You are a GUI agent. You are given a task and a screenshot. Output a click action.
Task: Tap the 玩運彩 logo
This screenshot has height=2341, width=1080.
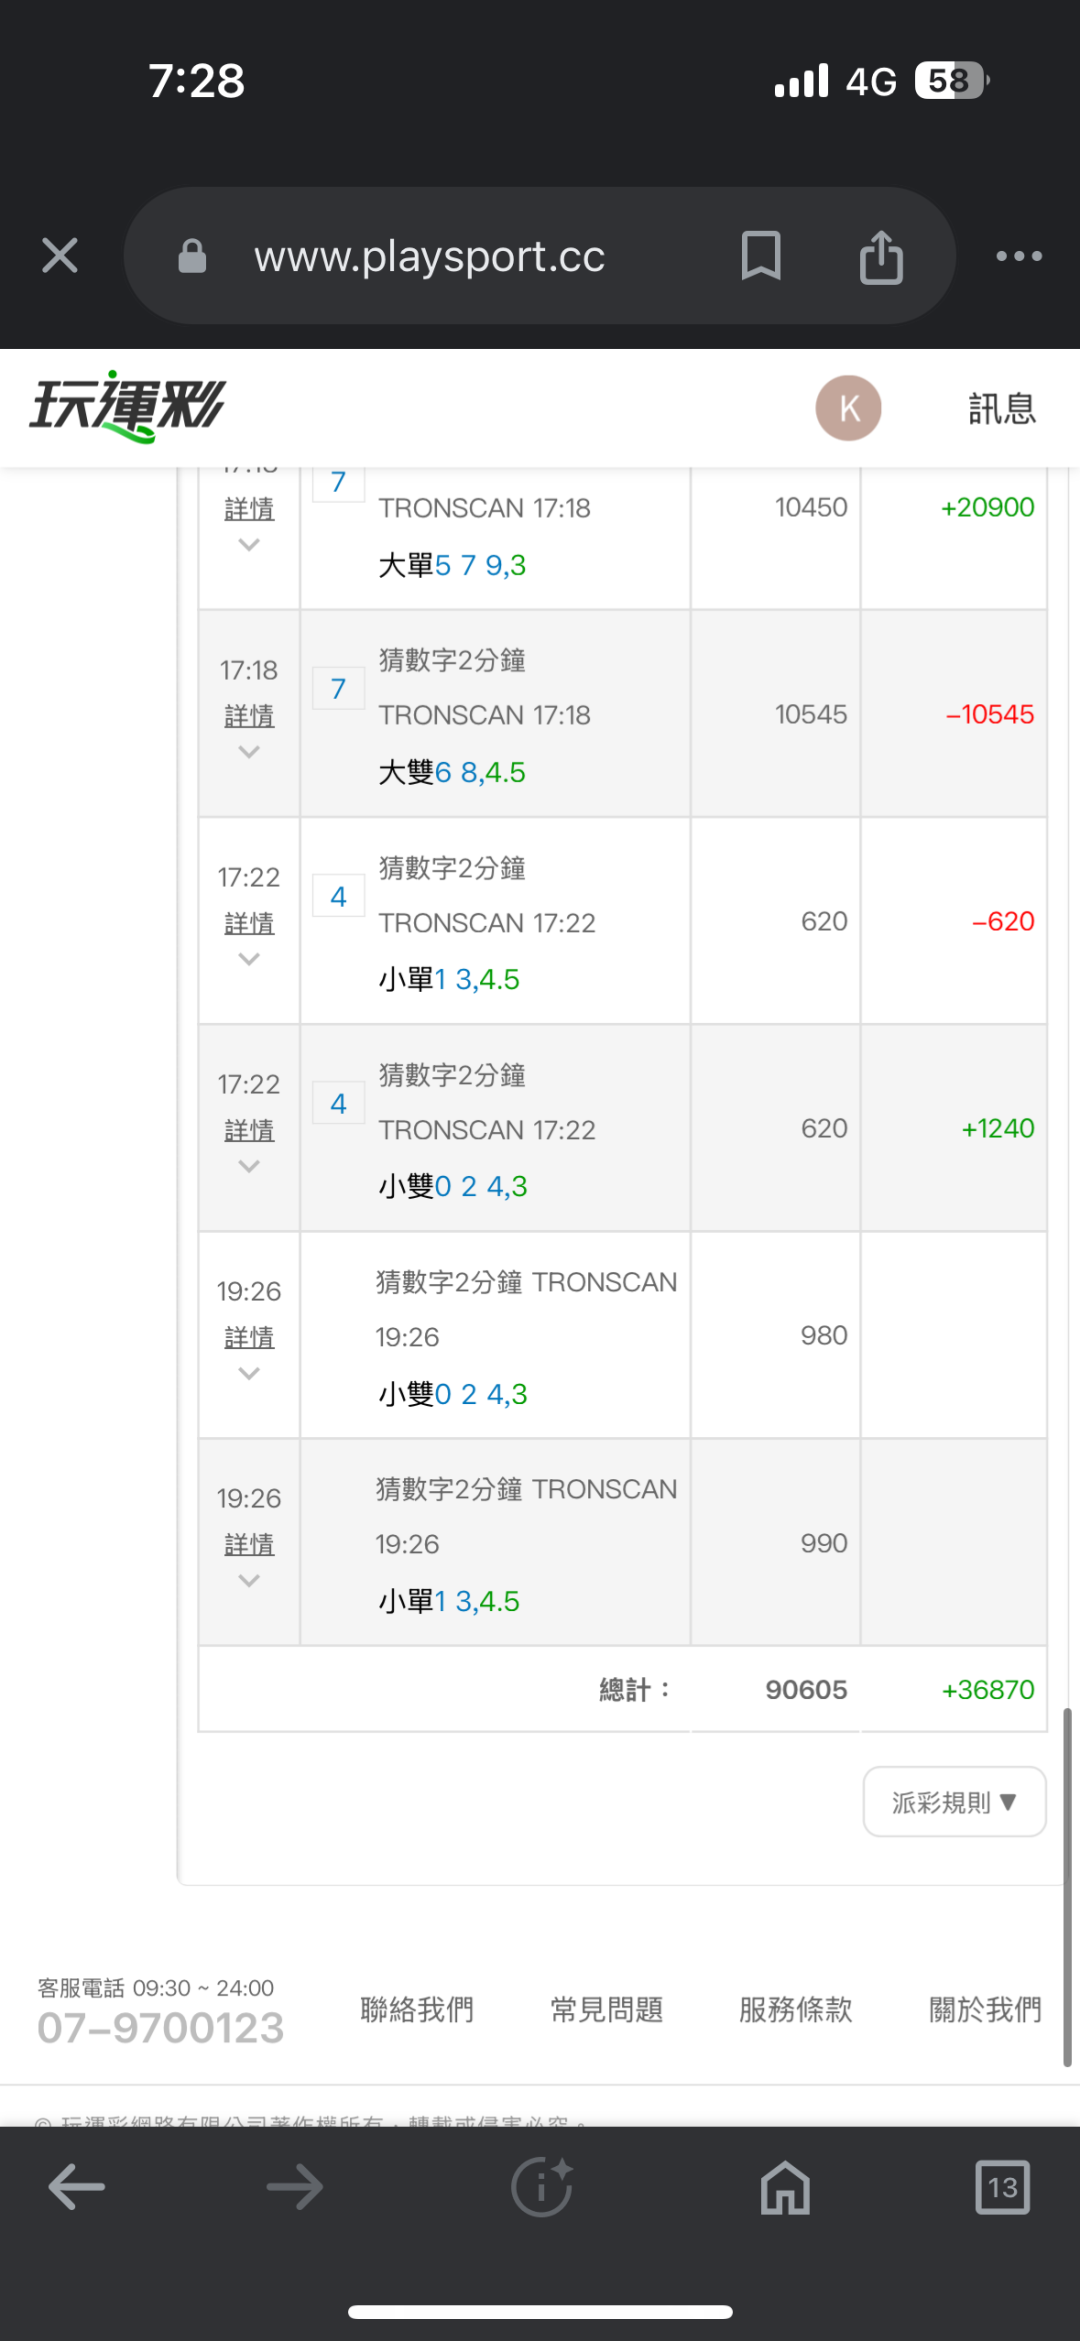(127, 406)
